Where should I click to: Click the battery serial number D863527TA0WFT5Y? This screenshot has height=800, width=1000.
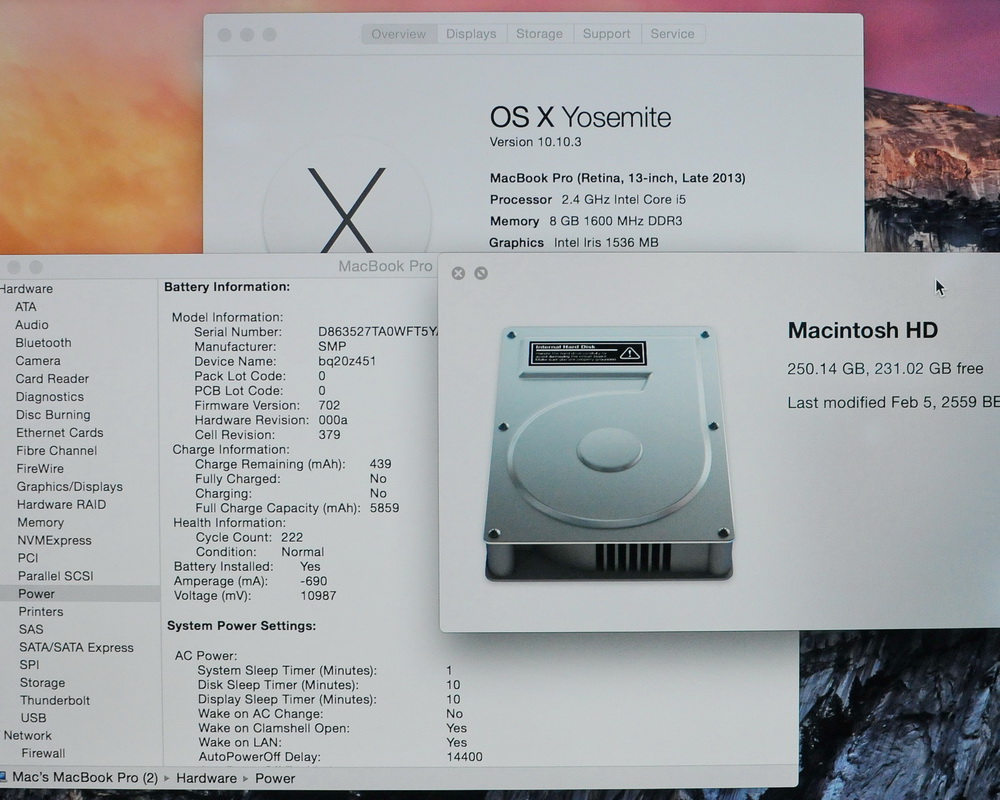pyautogui.click(x=378, y=332)
